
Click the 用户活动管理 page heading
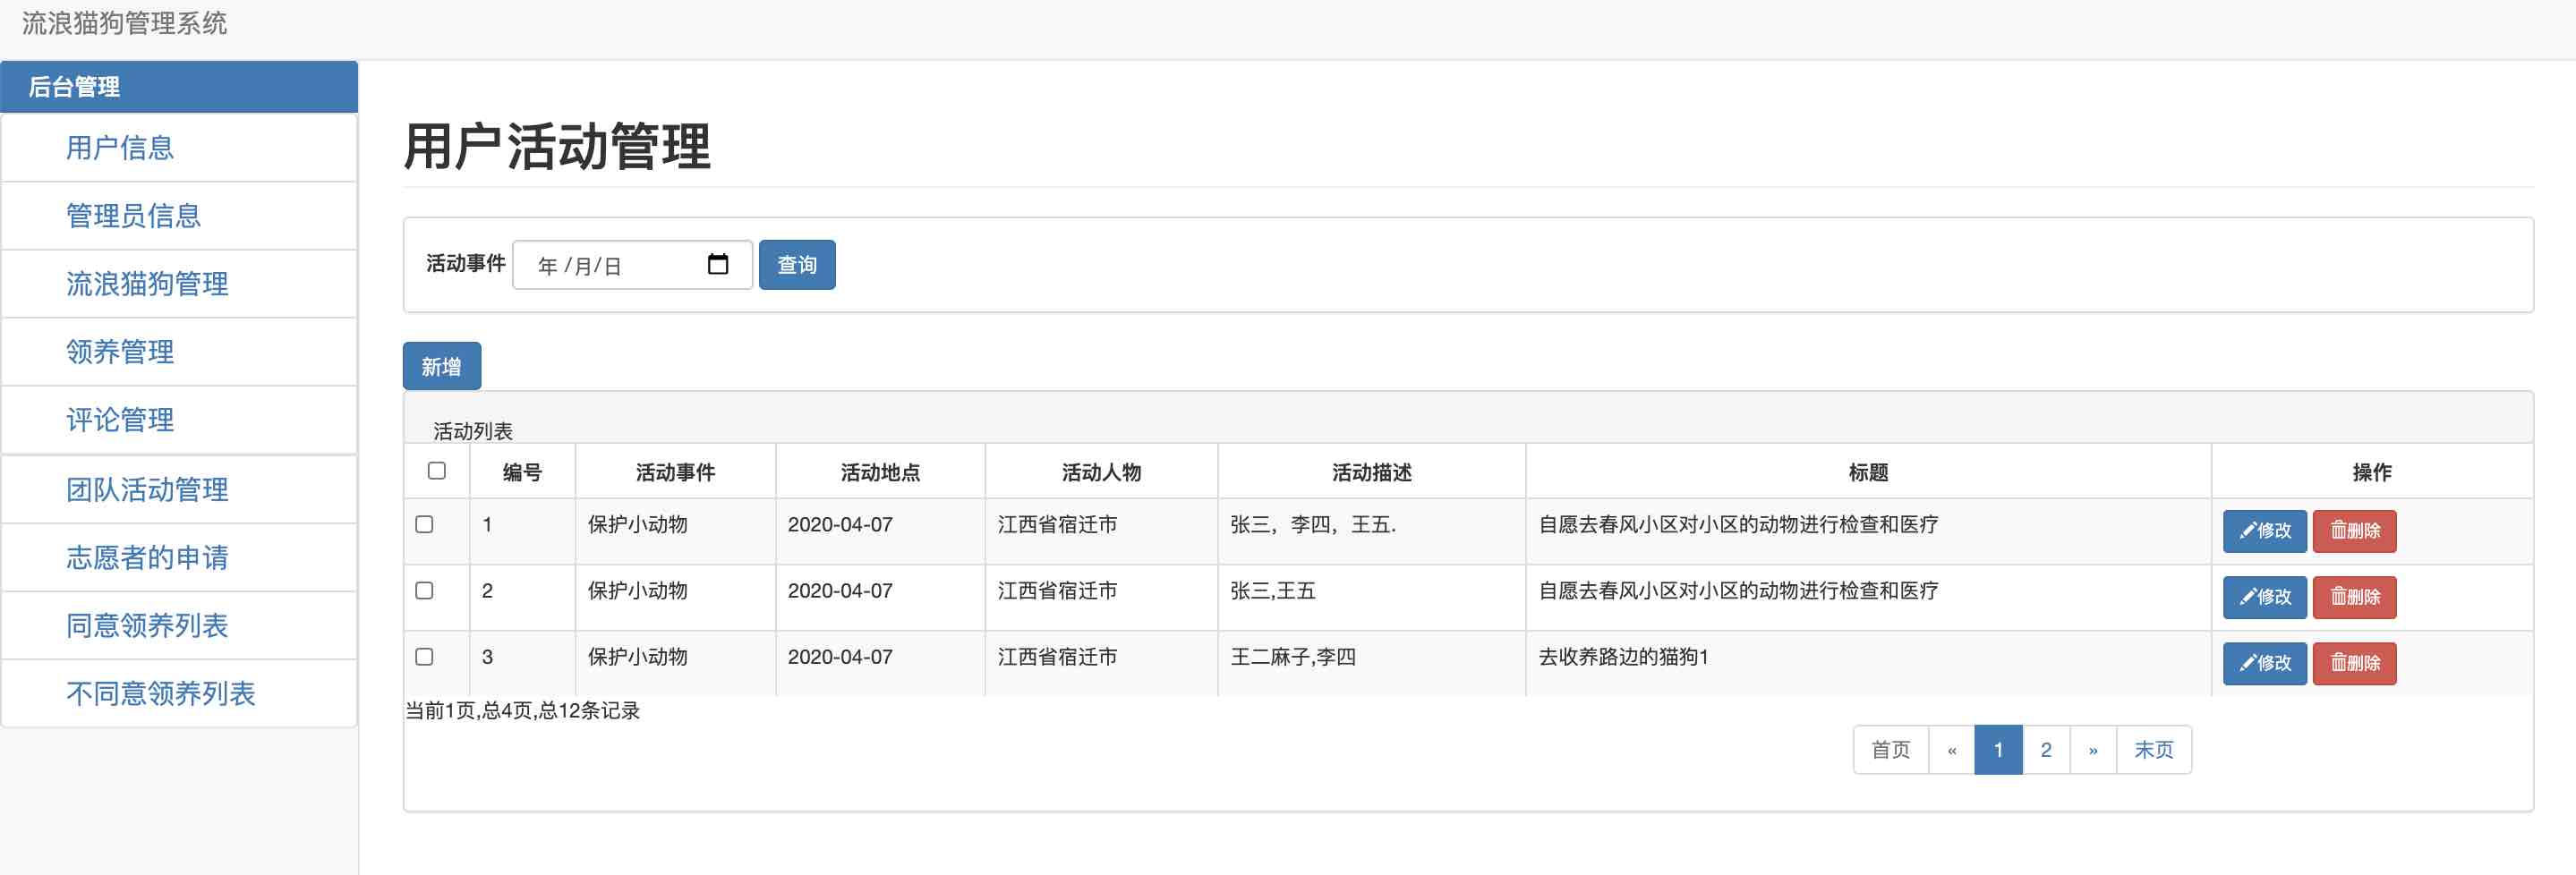[x=557, y=147]
